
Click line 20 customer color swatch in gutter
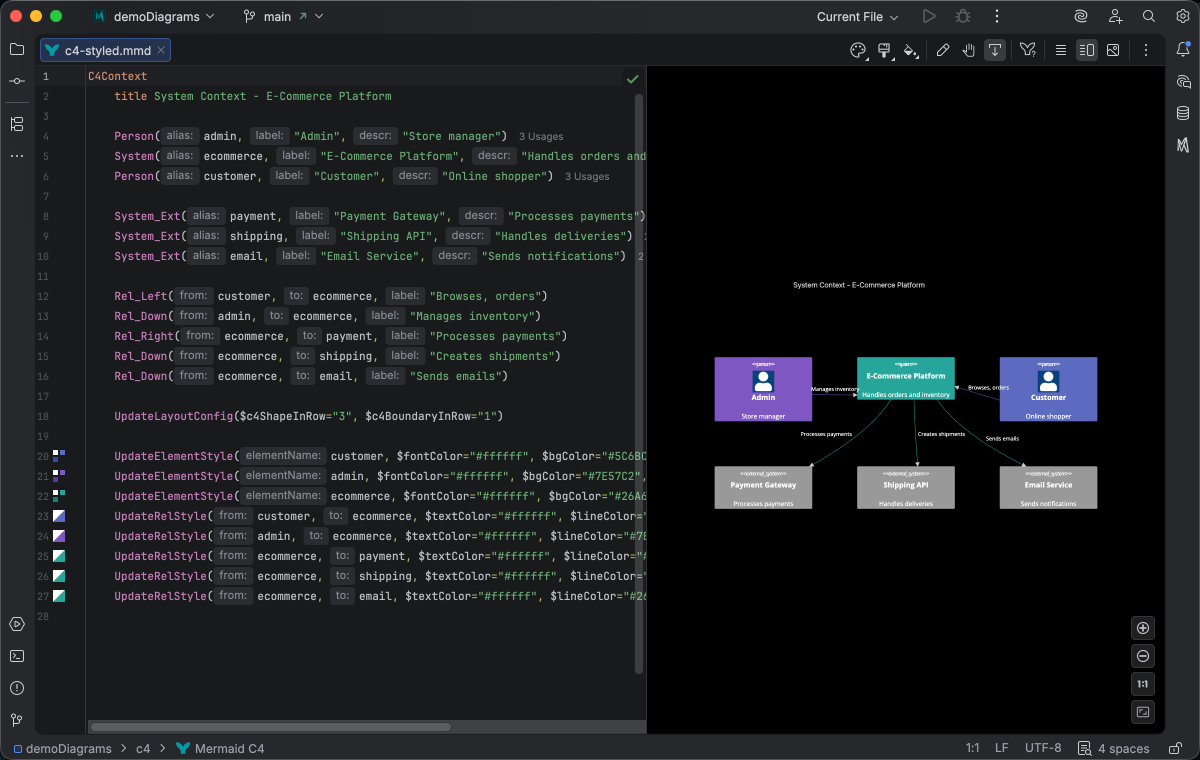tap(59, 456)
